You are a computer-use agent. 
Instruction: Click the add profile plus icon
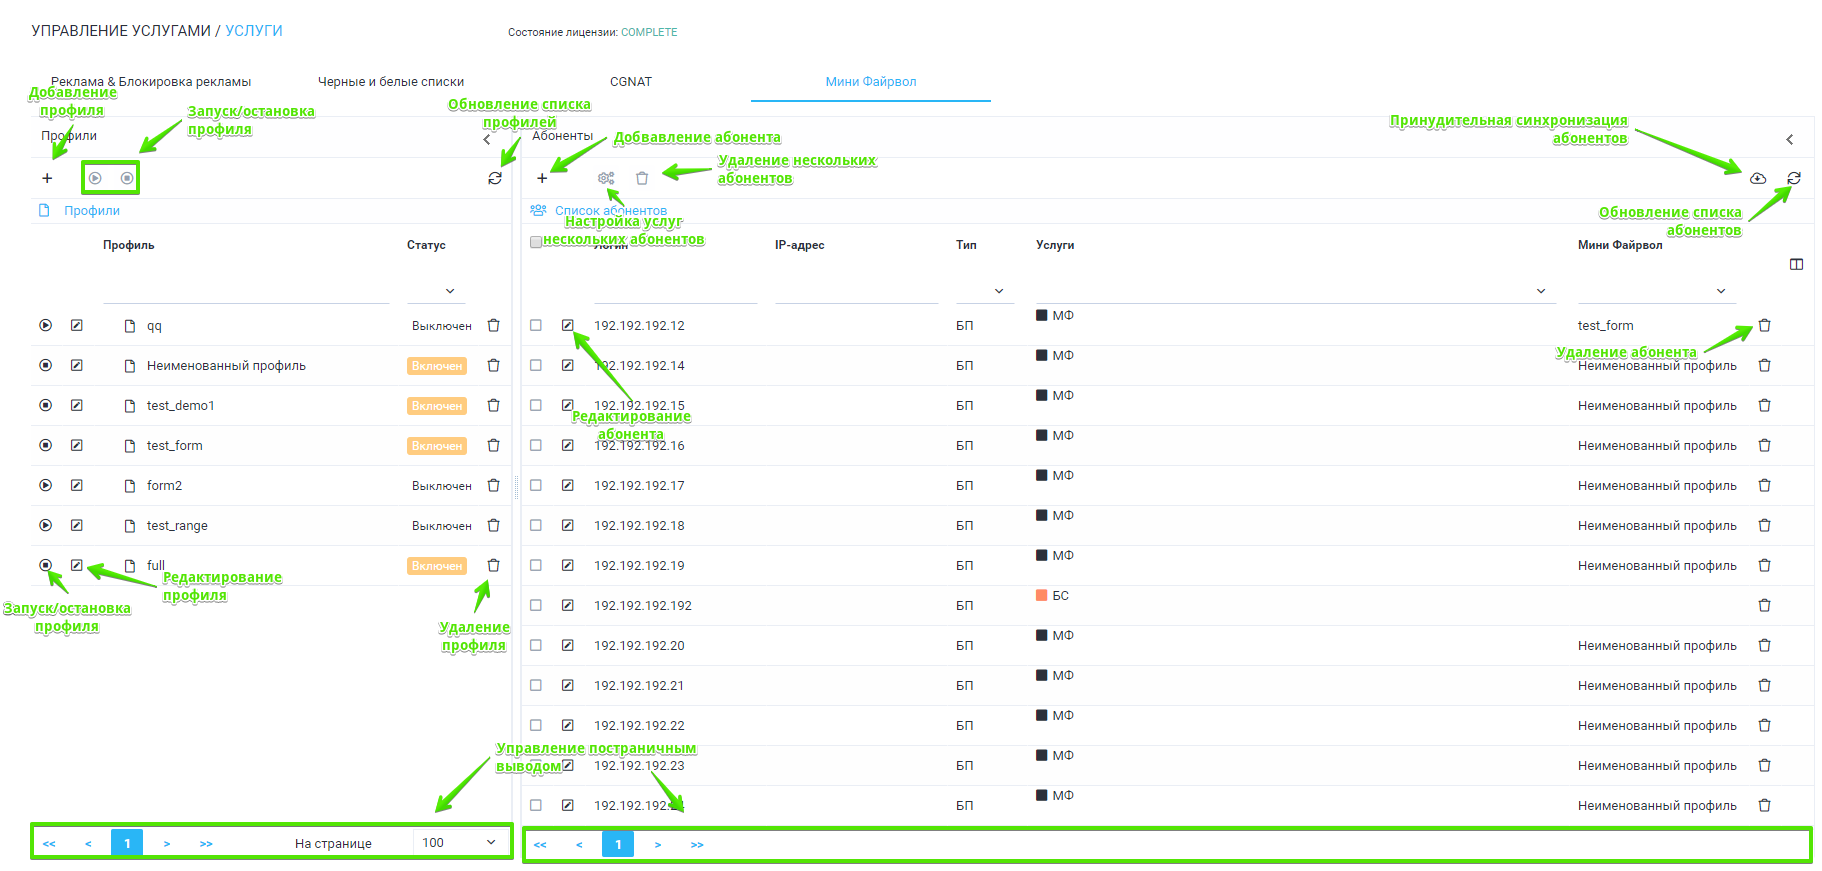pos(47,178)
